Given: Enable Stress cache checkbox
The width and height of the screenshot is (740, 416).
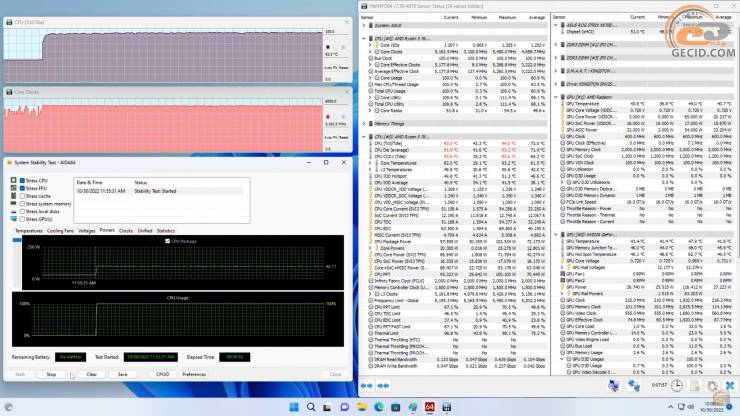Looking at the screenshot, I should [x=22, y=196].
